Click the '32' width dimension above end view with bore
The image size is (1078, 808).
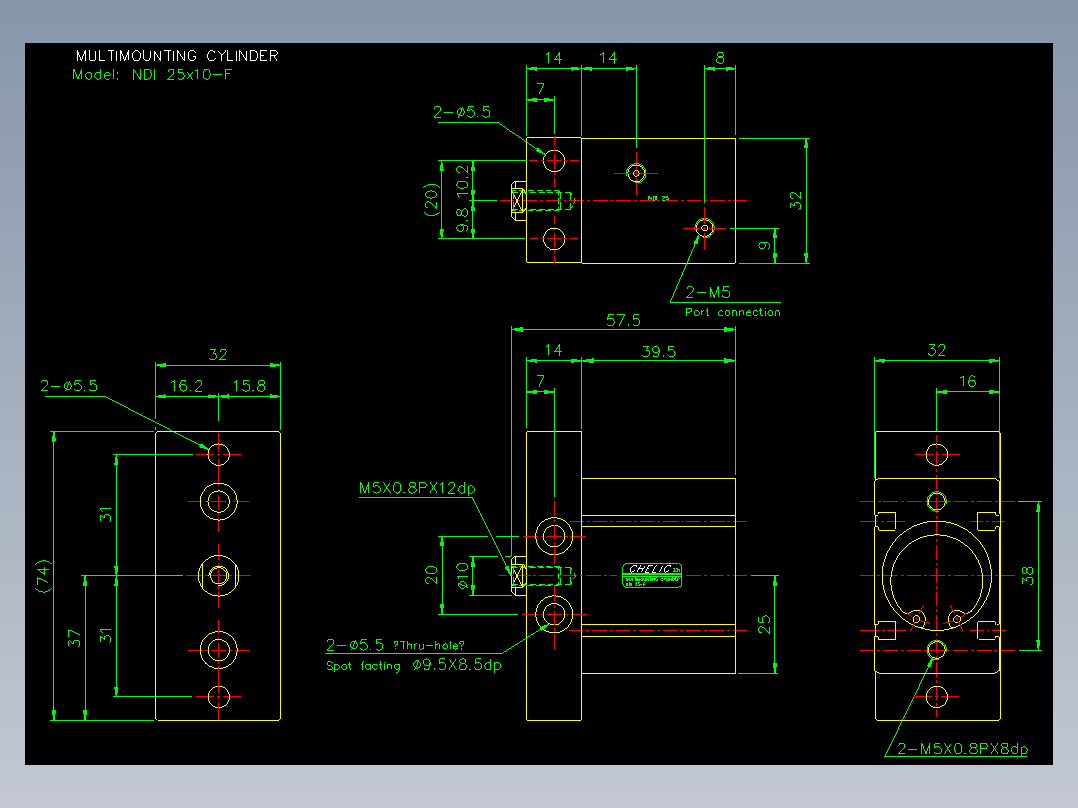coord(936,350)
